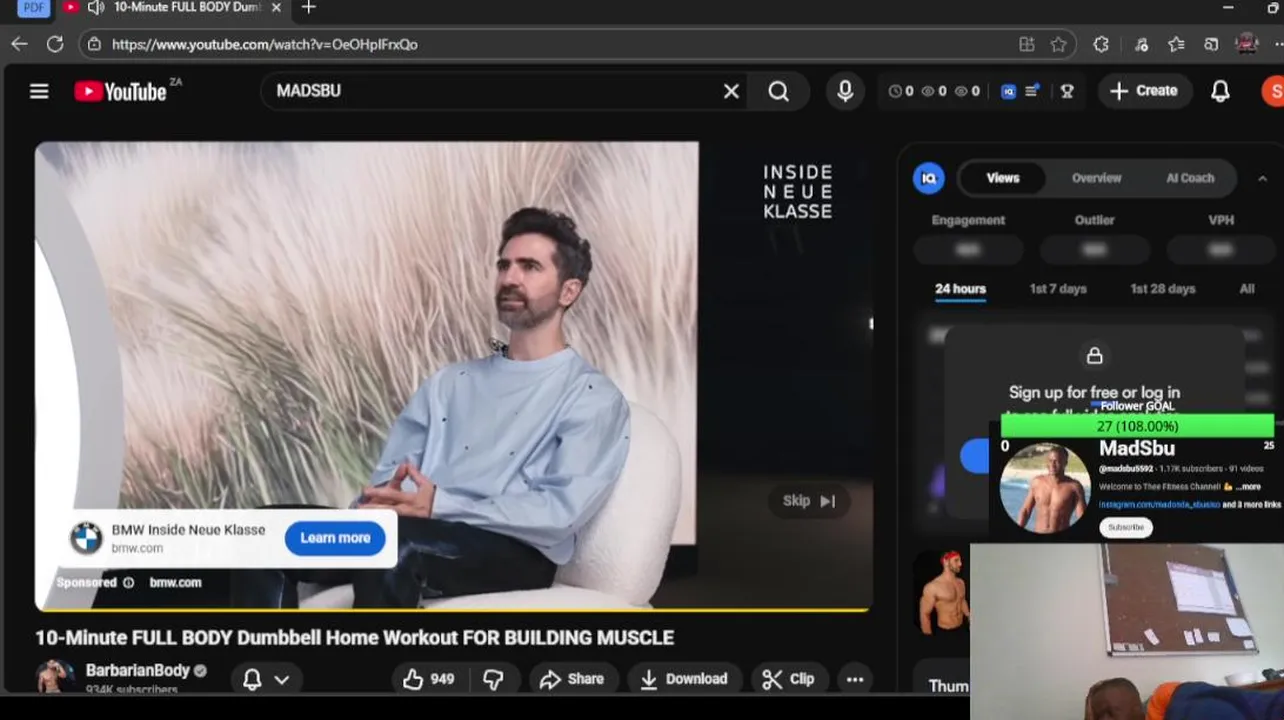Bookmark this page with the star icon

coord(1058,44)
